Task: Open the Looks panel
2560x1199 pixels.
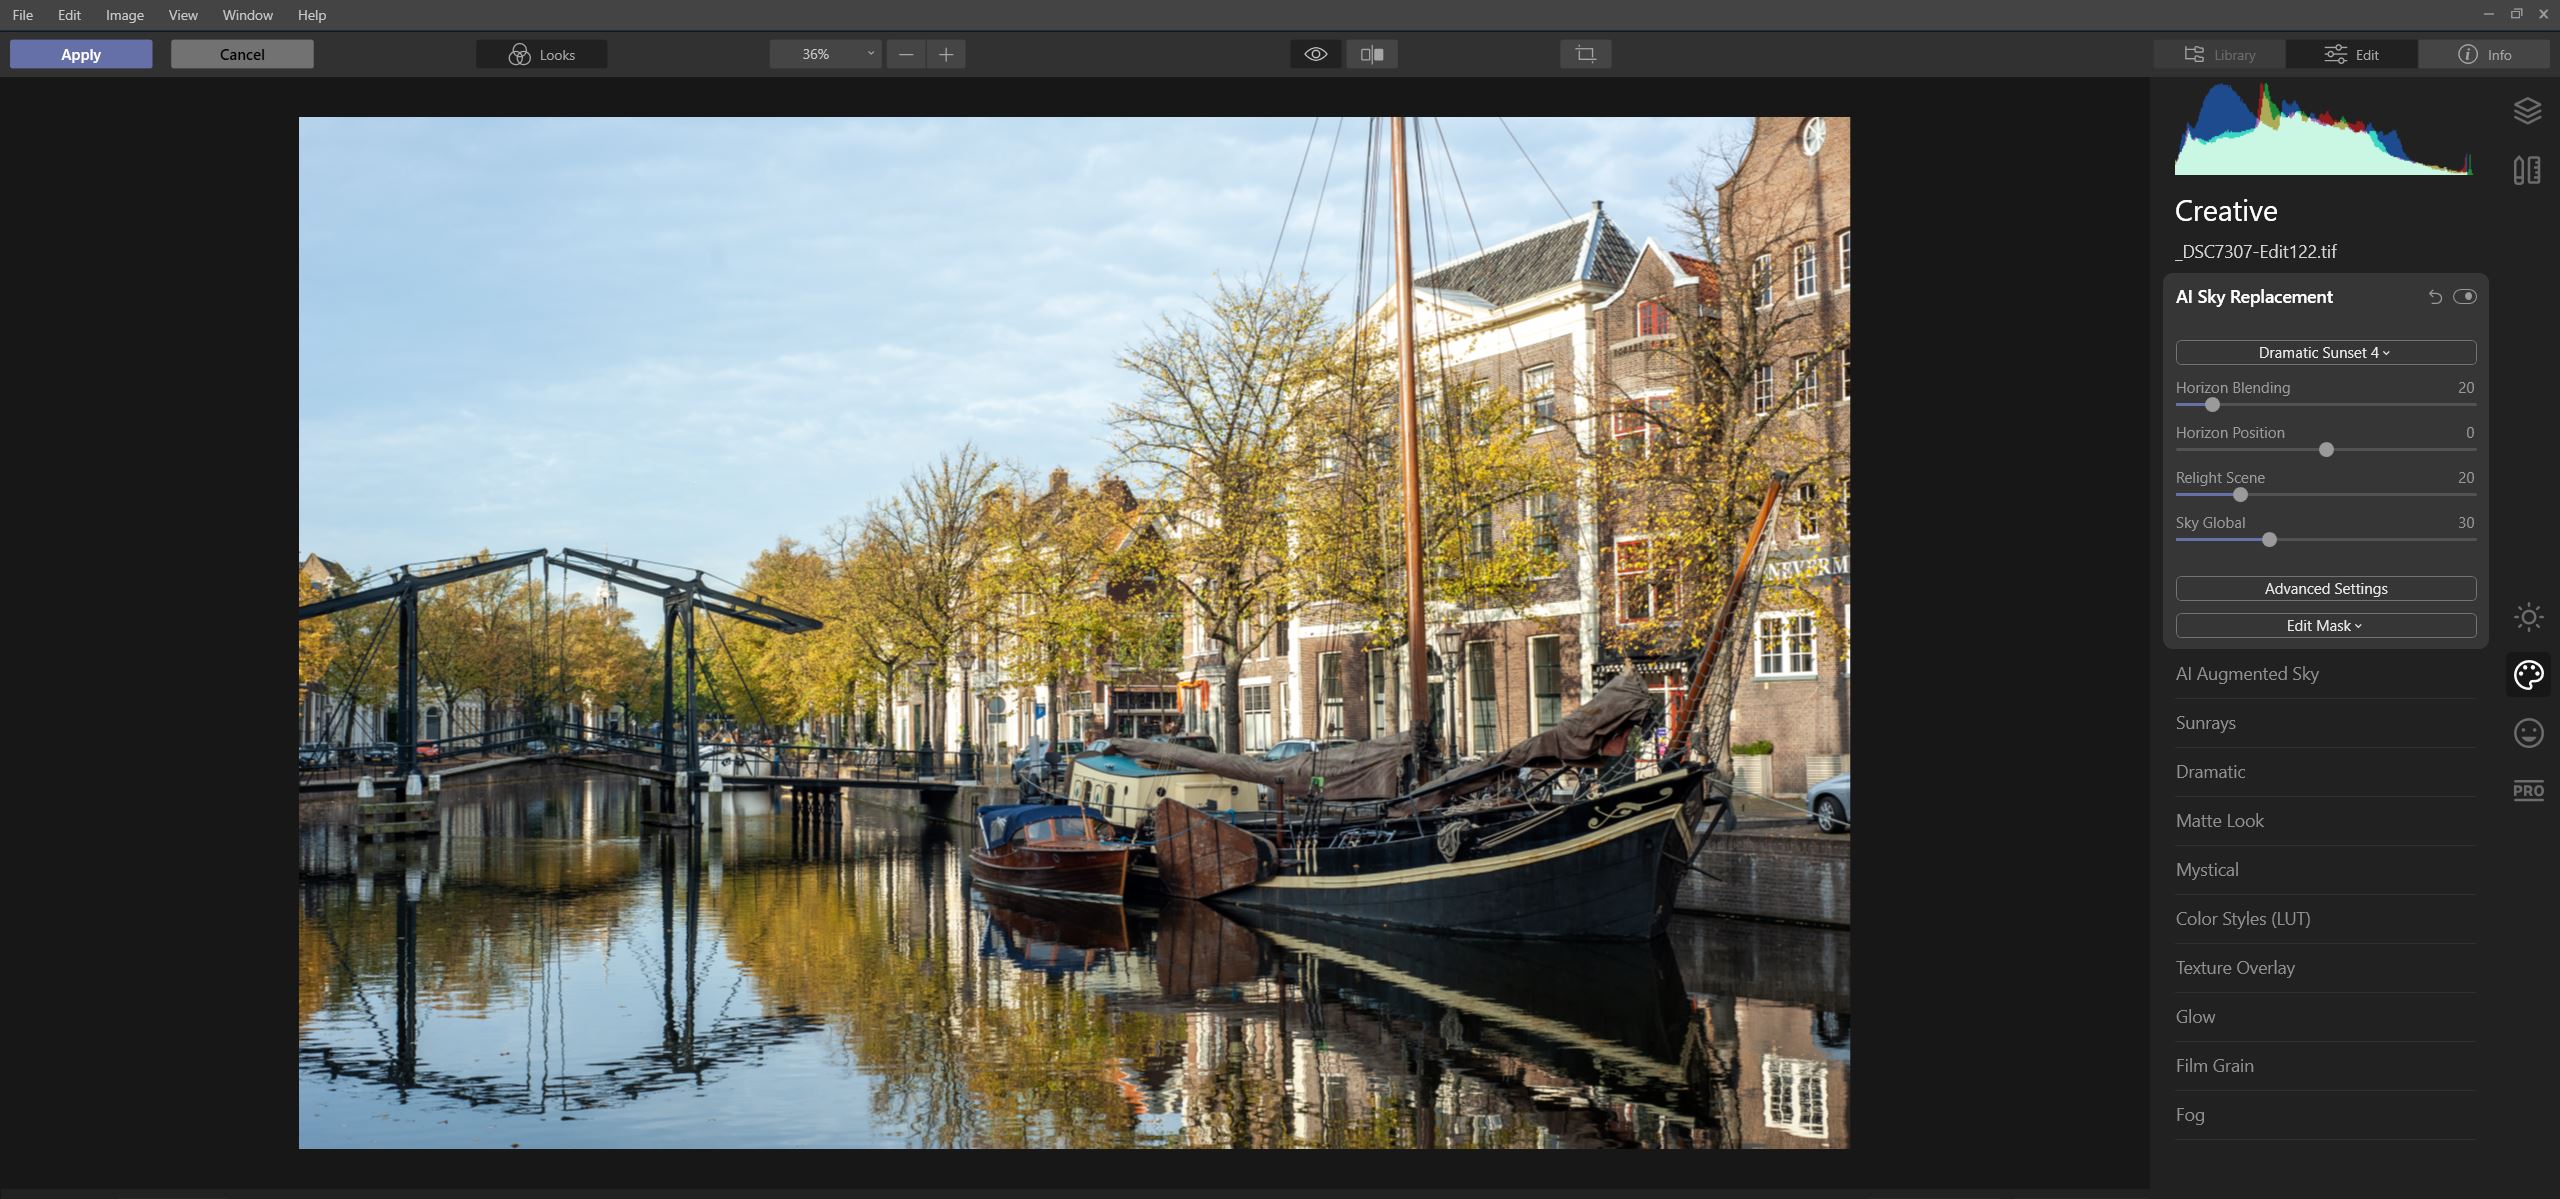Action: [x=540, y=54]
